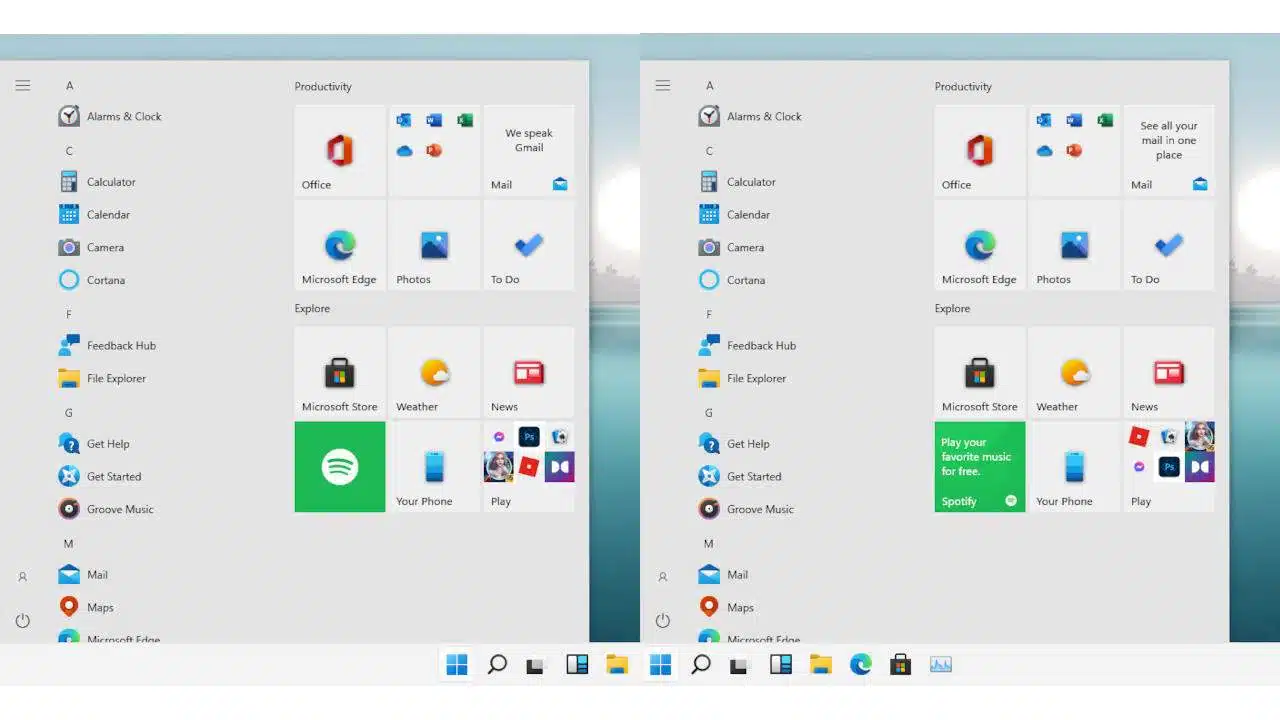The width and height of the screenshot is (1280, 720).
Task: Open the Spotify tile showing only the logo
Action: pyautogui.click(x=340, y=467)
